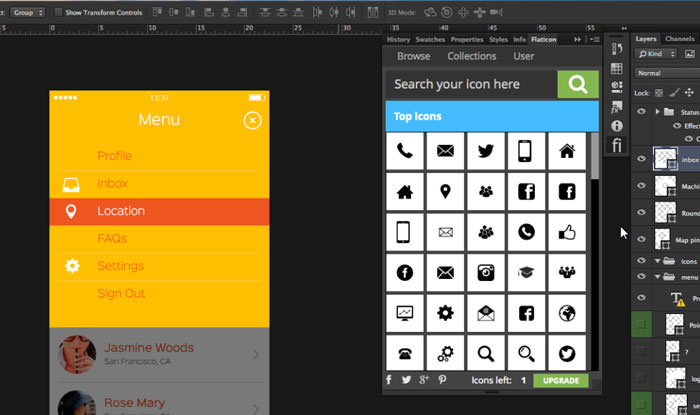Collapse the menu layer group

(x=658, y=277)
